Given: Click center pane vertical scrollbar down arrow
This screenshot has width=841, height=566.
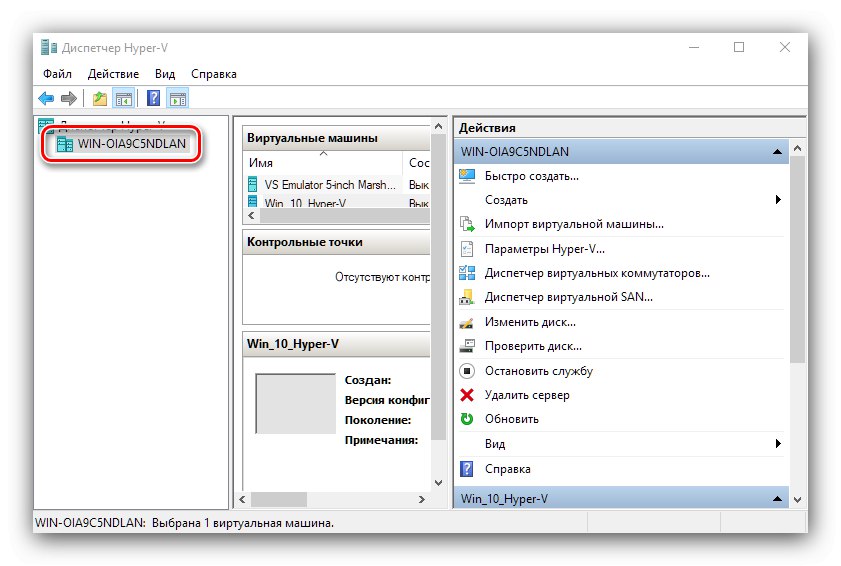Looking at the screenshot, I should click(438, 482).
